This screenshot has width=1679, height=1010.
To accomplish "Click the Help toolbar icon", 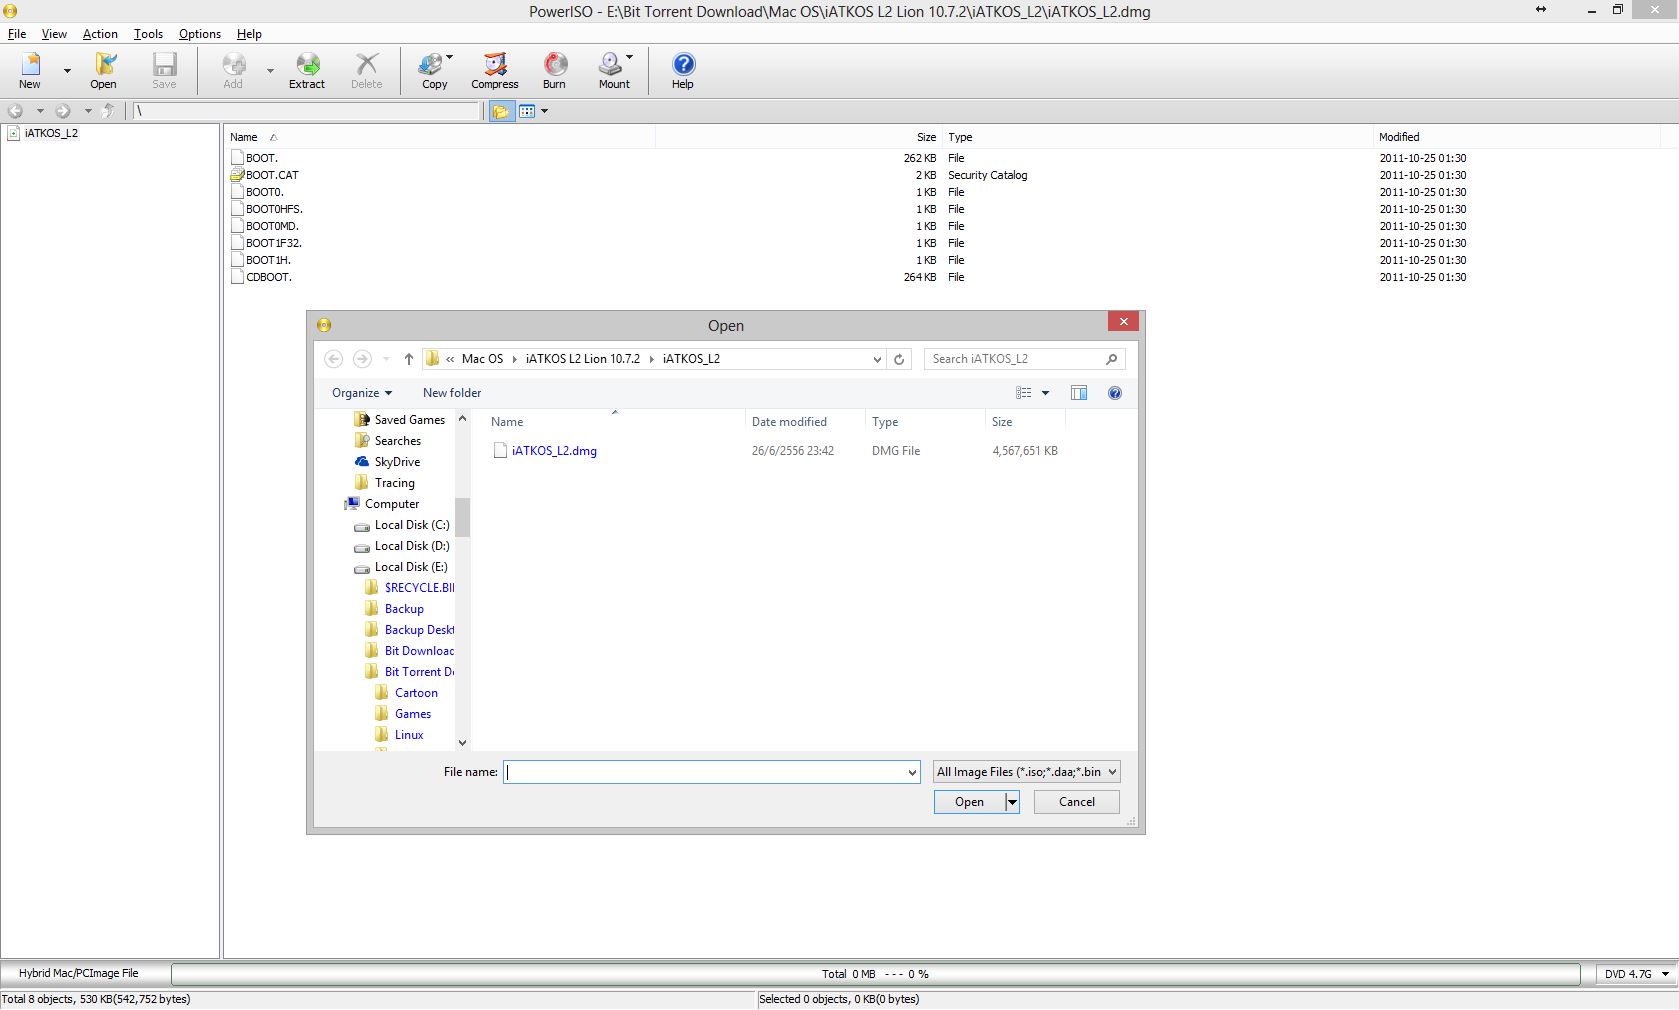I will pyautogui.click(x=683, y=70).
